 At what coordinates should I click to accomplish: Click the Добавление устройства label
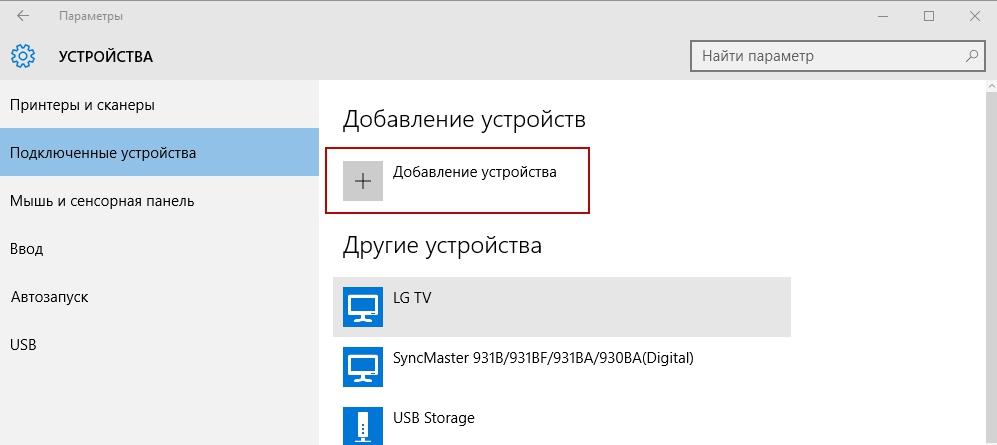click(474, 172)
